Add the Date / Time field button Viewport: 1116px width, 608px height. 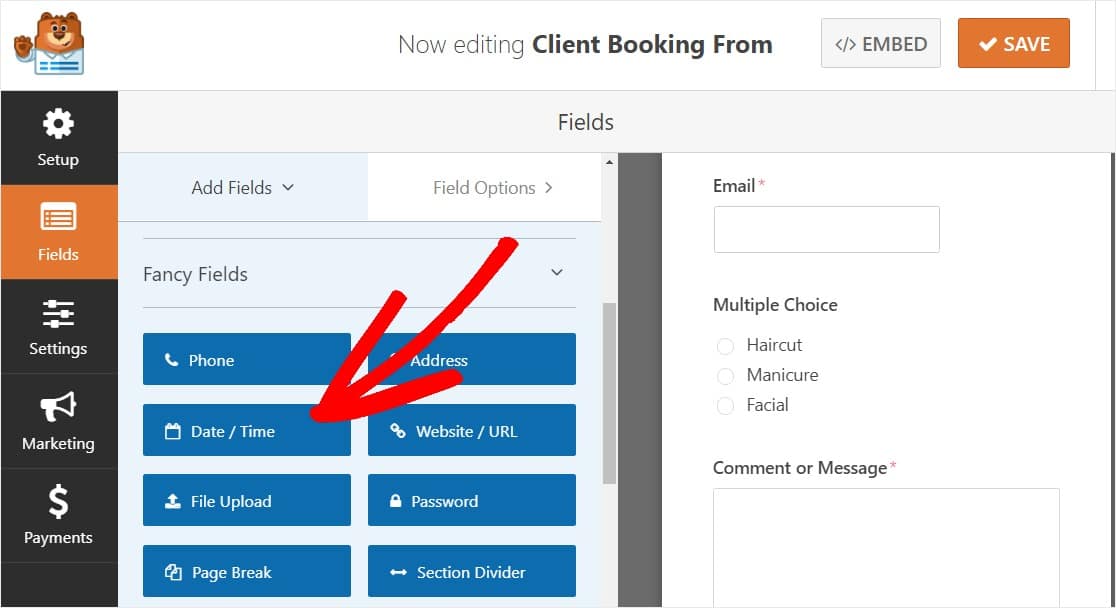point(247,430)
